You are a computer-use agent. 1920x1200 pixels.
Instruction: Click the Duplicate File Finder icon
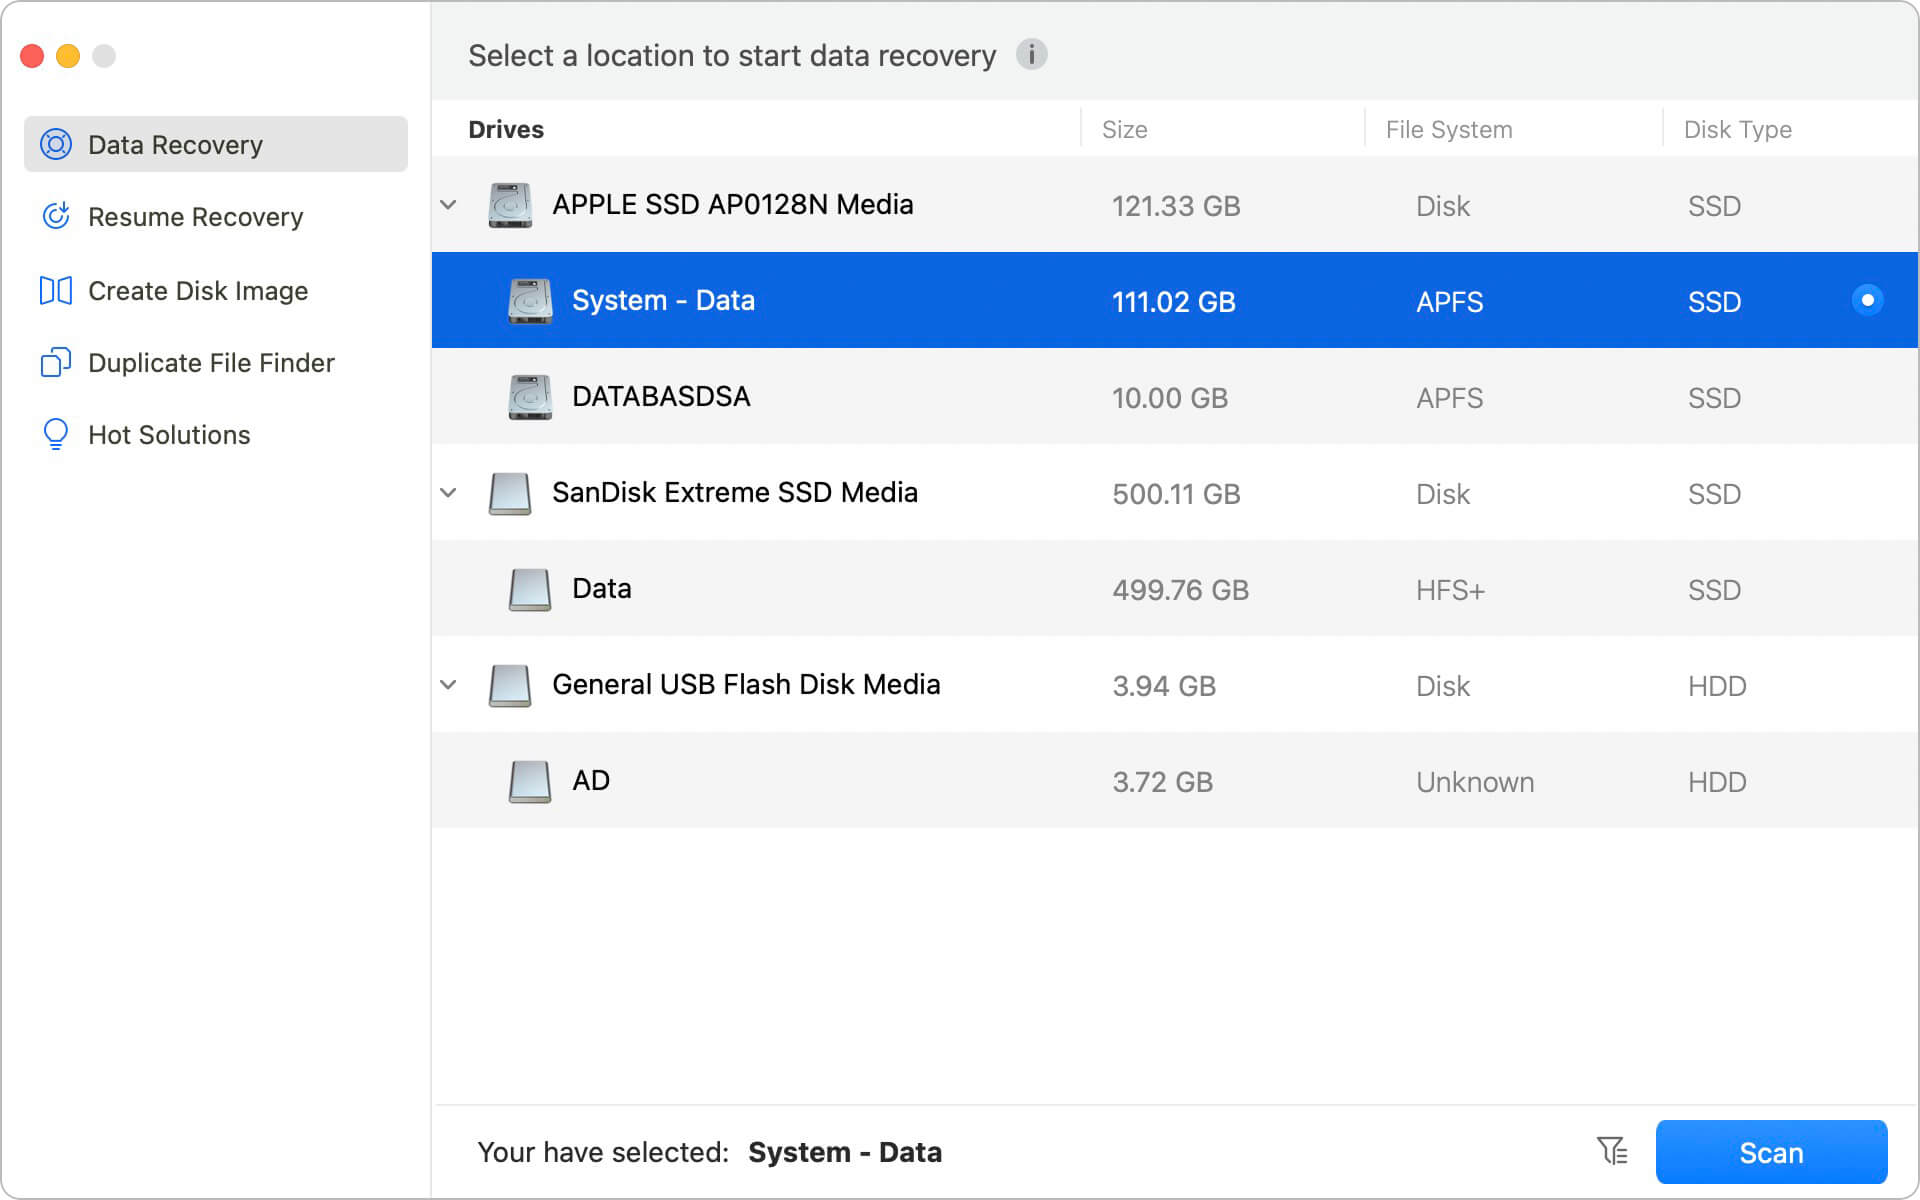pyautogui.click(x=53, y=362)
